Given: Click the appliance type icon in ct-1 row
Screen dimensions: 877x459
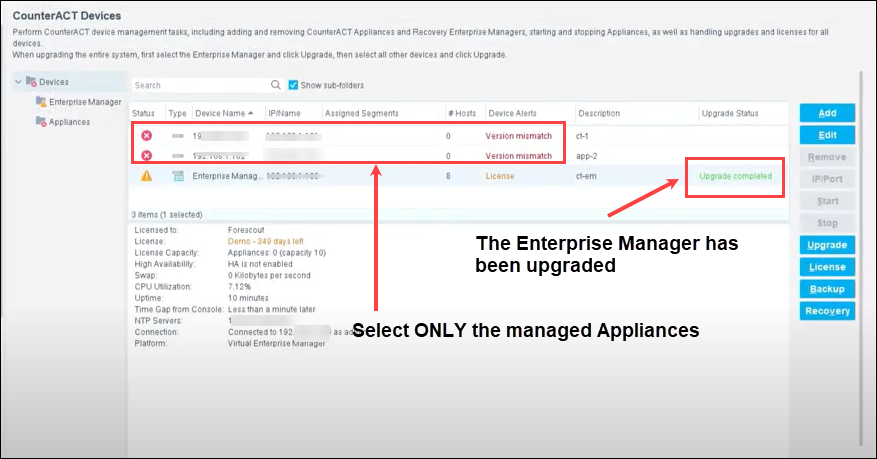Looking at the screenshot, I should [178, 136].
